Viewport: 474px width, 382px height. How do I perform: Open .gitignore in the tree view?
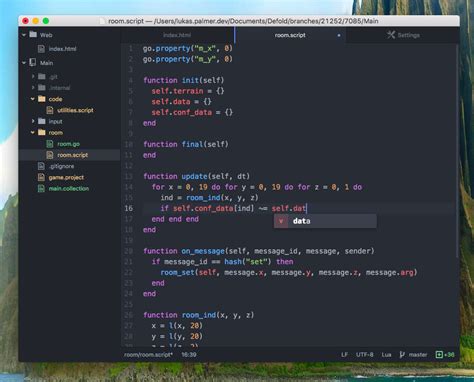coord(62,166)
